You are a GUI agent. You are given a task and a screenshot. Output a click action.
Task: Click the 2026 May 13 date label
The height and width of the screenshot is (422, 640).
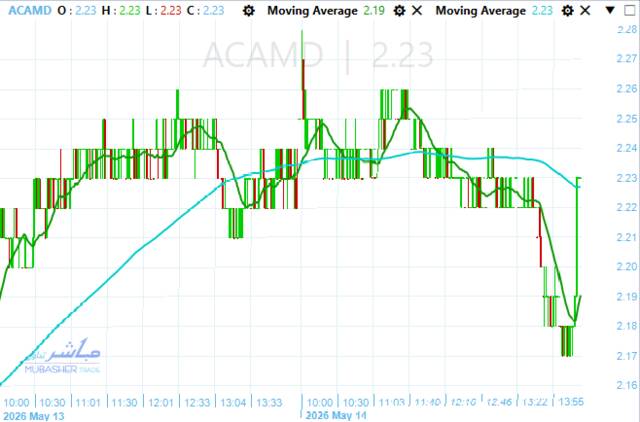34,416
